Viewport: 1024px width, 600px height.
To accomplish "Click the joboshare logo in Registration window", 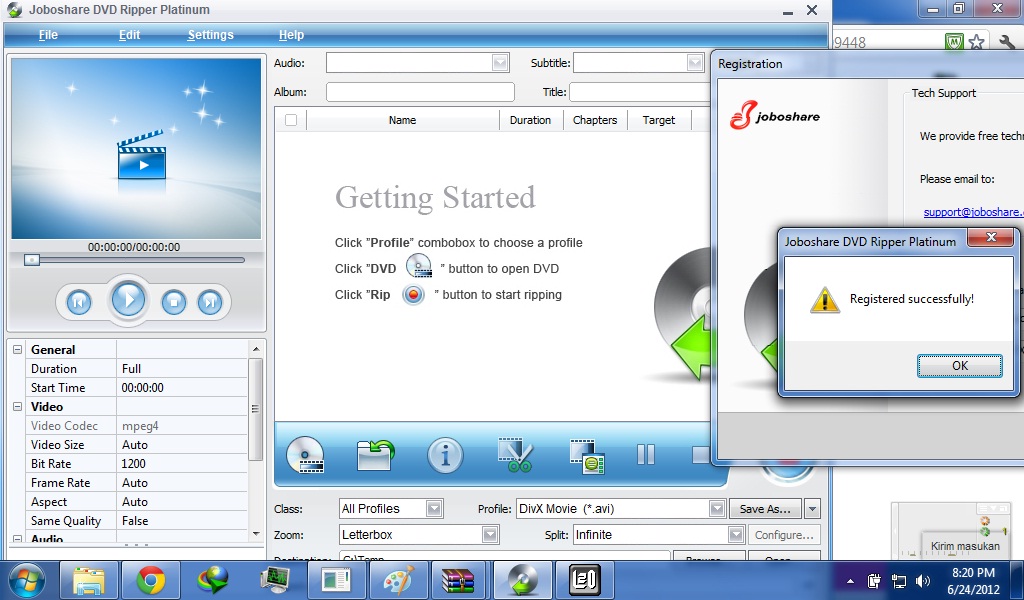I will pyautogui.click(x=775, y=115).
